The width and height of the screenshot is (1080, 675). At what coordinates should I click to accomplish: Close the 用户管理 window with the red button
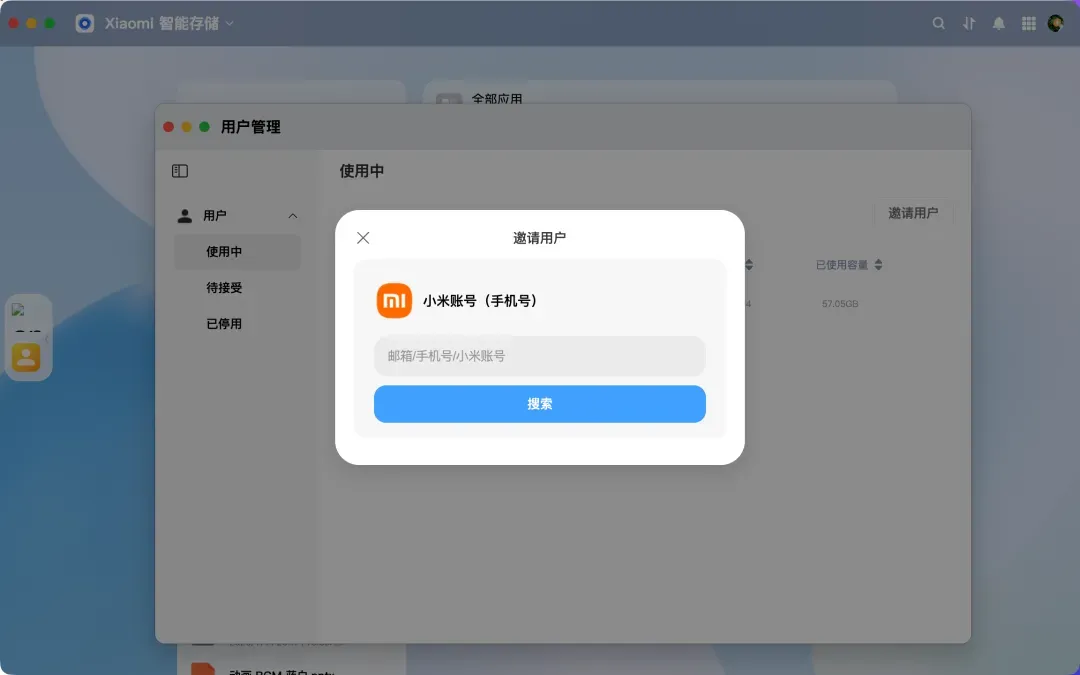point(168,127)
